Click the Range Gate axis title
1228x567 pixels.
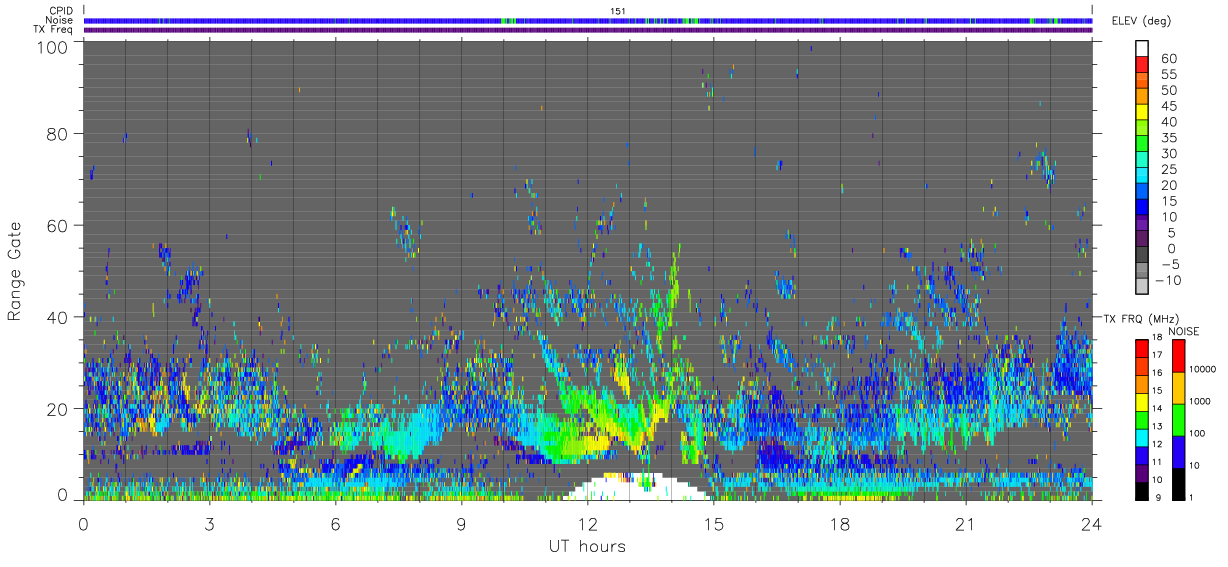click(16, 272)
